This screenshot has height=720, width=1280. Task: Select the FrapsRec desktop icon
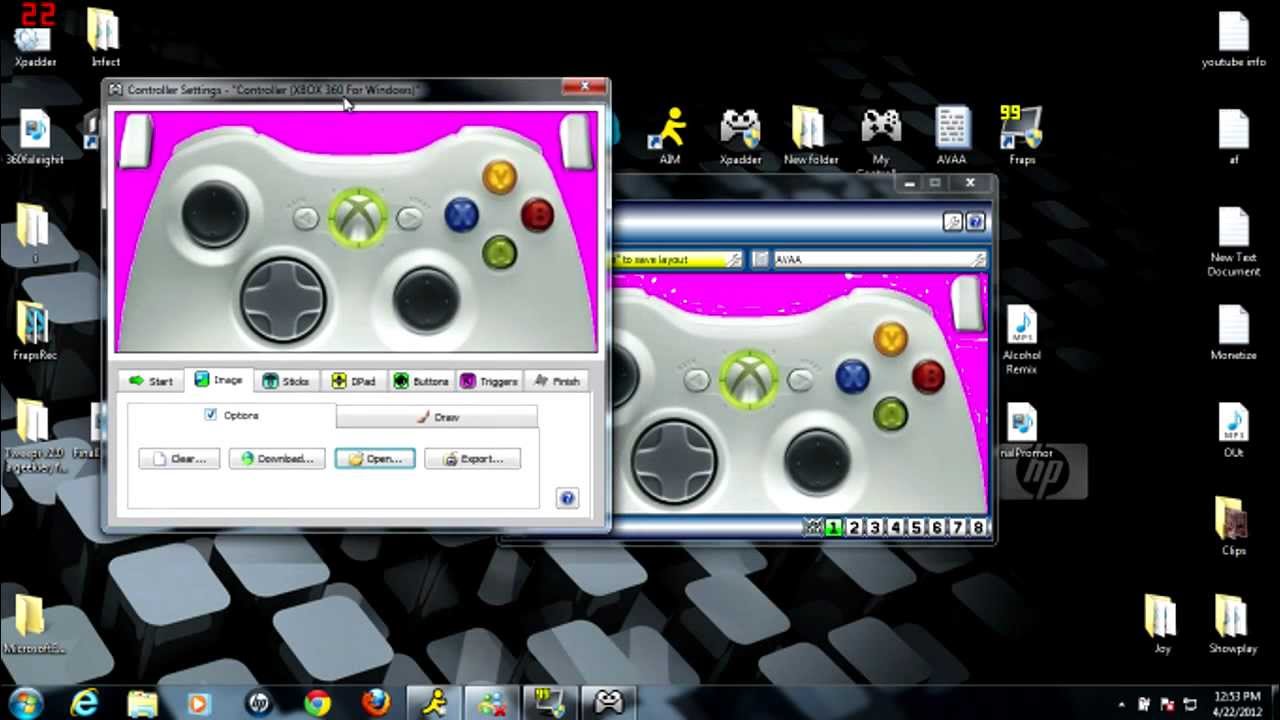(x=34, y=330)
